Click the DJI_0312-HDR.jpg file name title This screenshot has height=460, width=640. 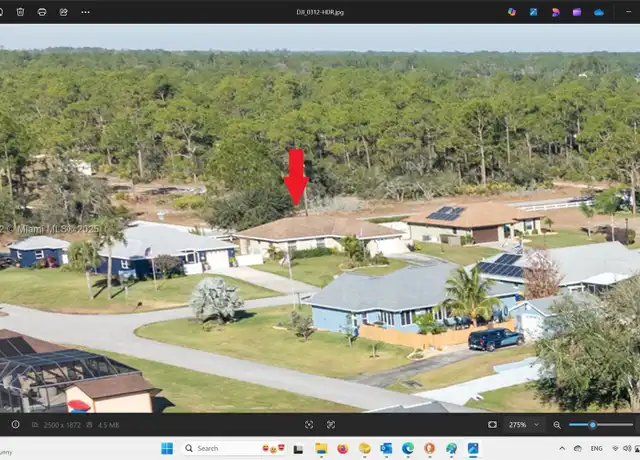click(320, 12)
